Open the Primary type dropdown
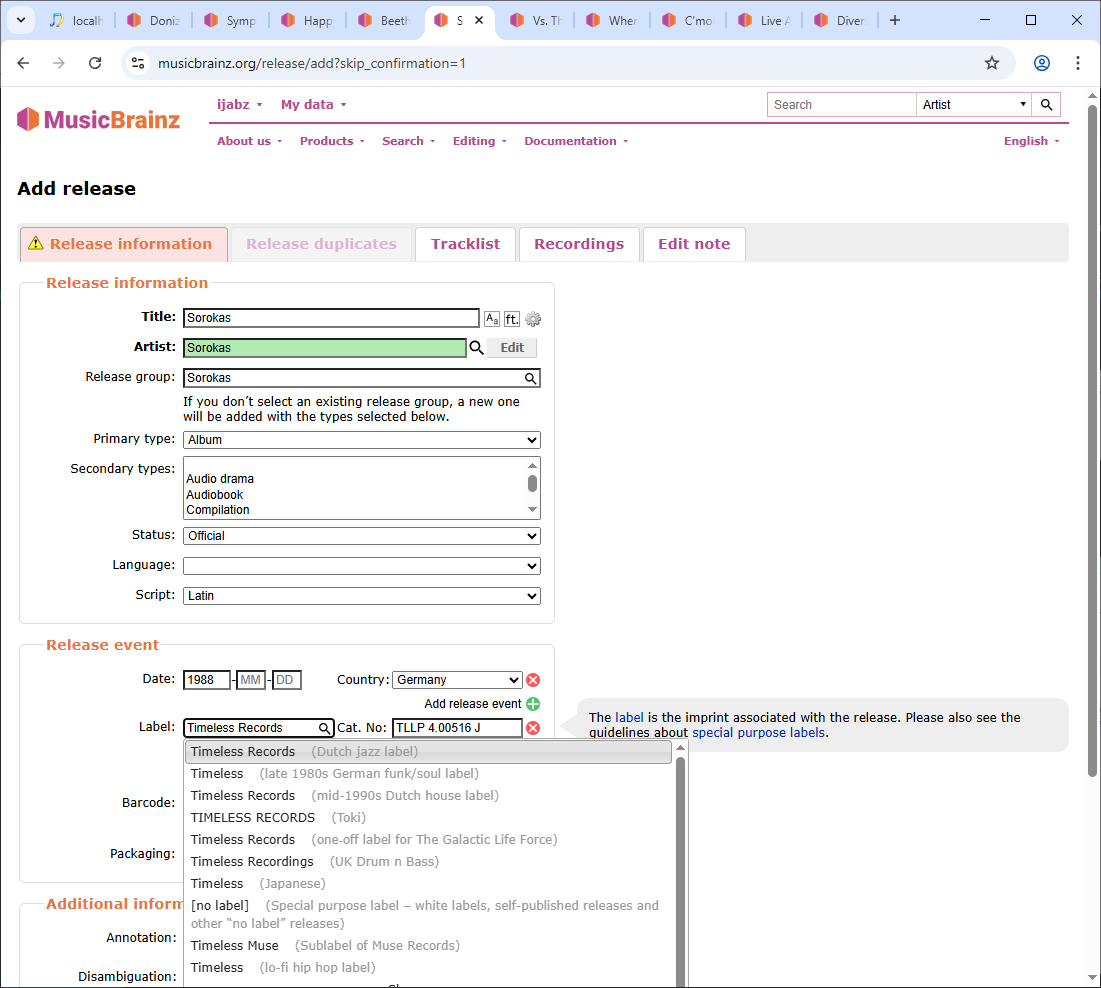Screen dimensions: 1101x988 click(362, 440)
